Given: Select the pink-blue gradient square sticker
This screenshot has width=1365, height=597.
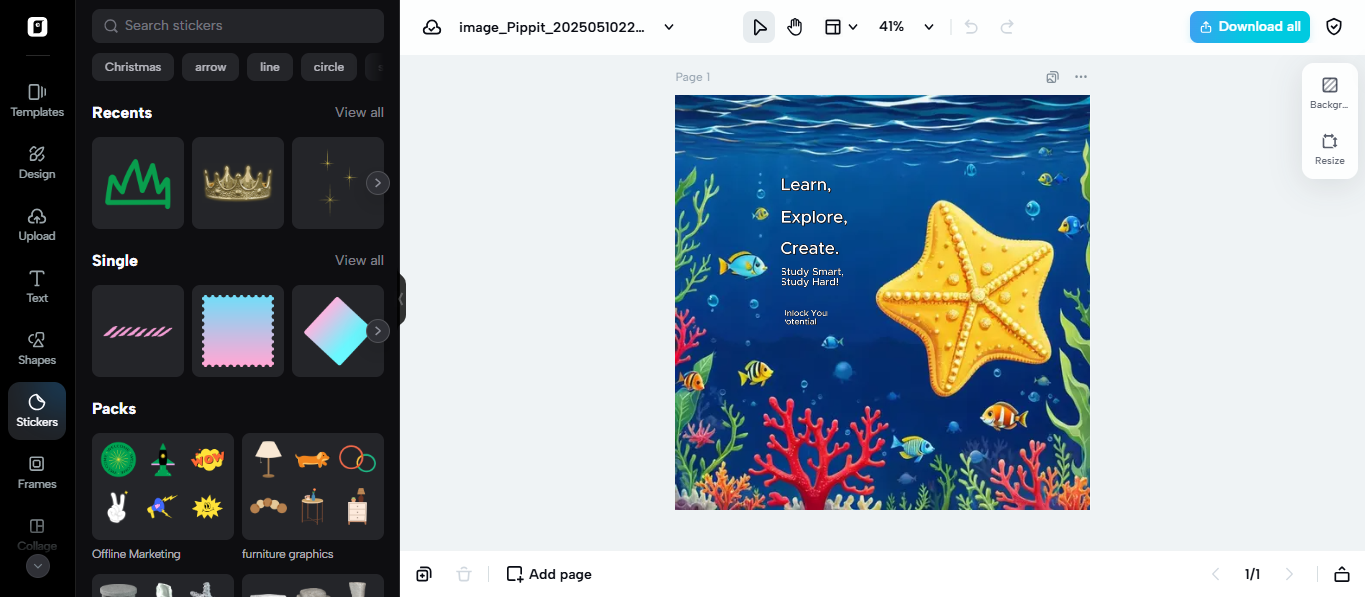Looking at the screenshot, I should pyautogui.click(x=237, y=331).
